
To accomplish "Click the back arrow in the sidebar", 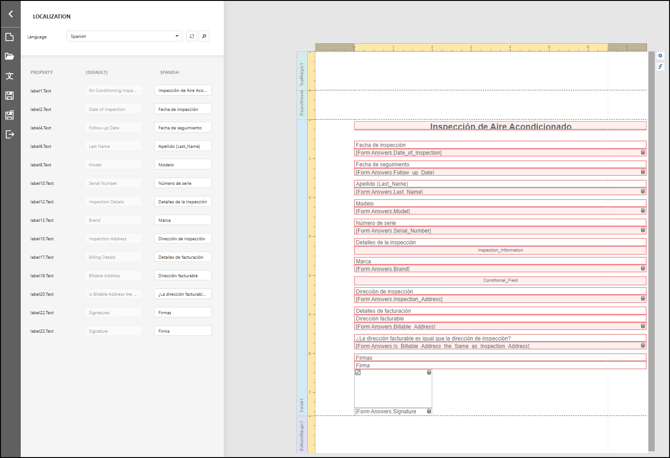I will [x=10, y=14].
